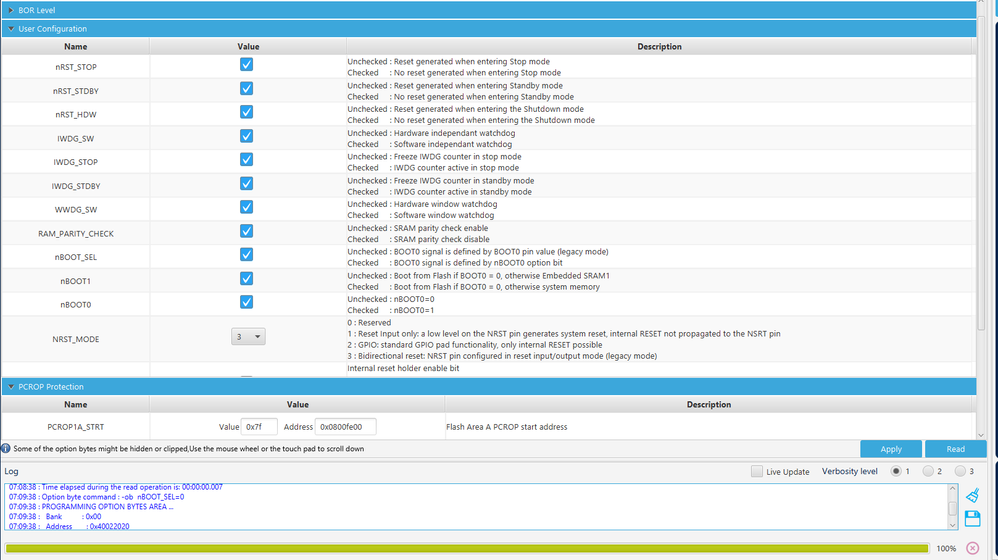Toggle the RAM_PARITY_CHECK checkbox
This screenshot has height=560, width=998.
246,231
